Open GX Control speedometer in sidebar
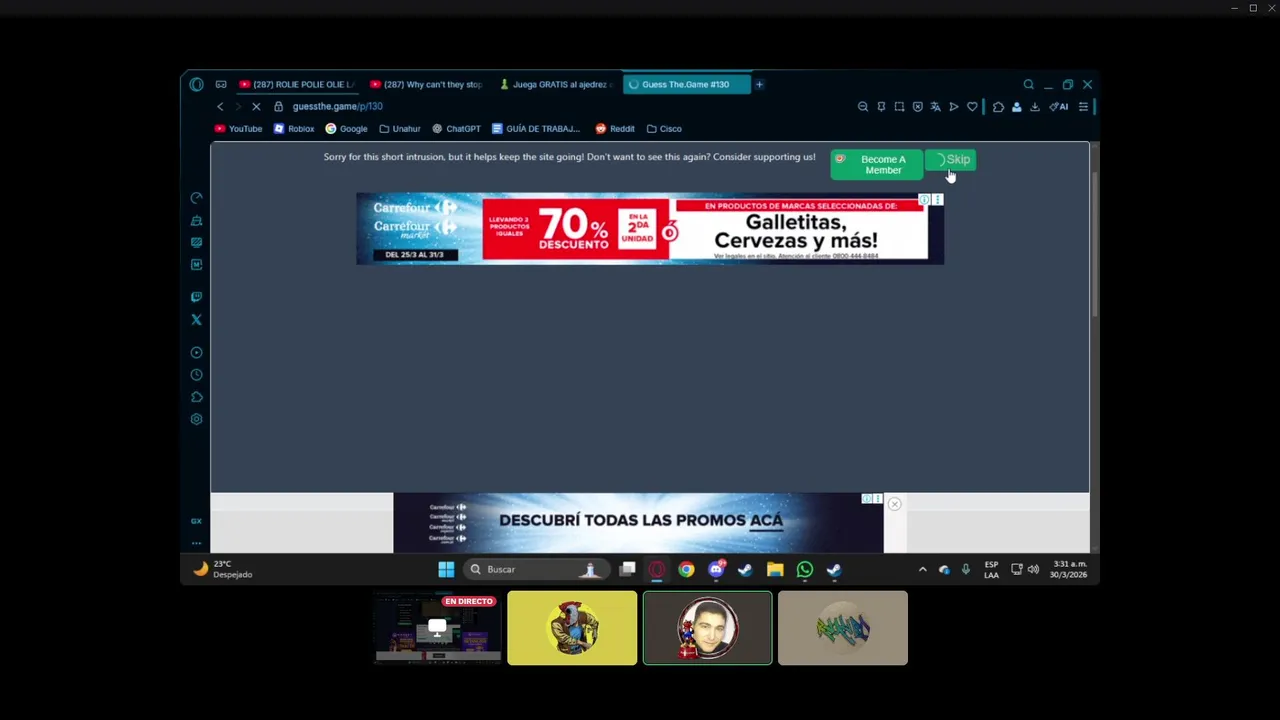This screenshot has width=1280, height=720. (x=196, y=198)
